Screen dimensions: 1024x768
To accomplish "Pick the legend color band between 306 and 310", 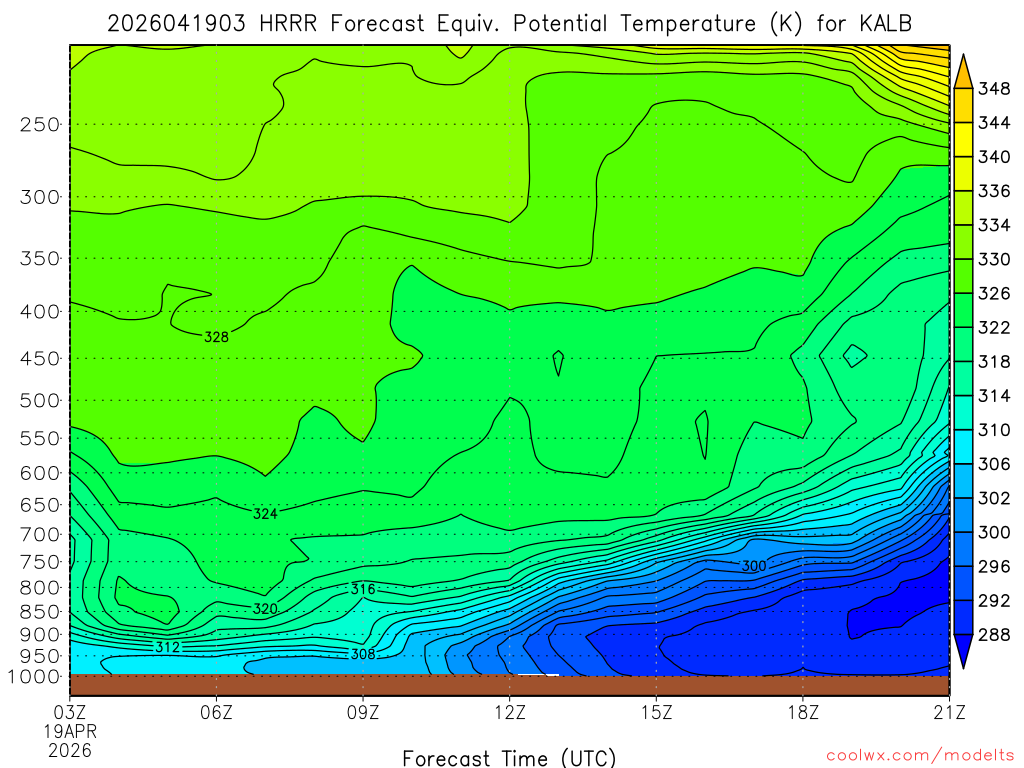I will pos(963,447).
